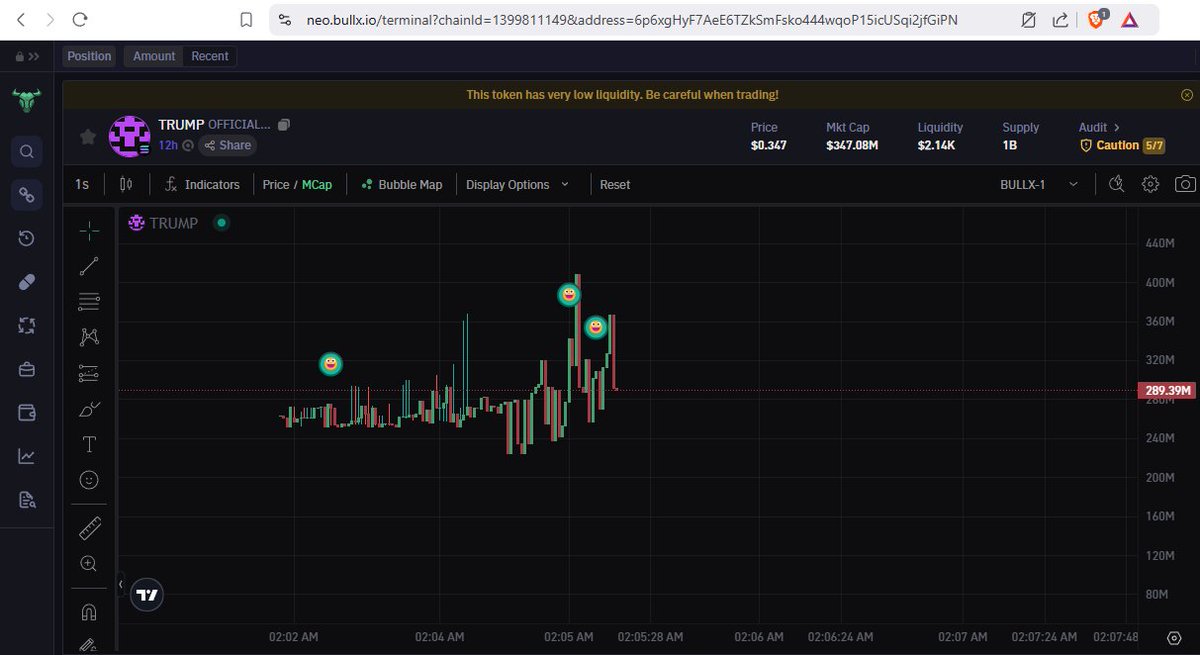Click the 12h token age label
Image resolution: width=1200 pixels, height=655 pixels.
(168, 145)
